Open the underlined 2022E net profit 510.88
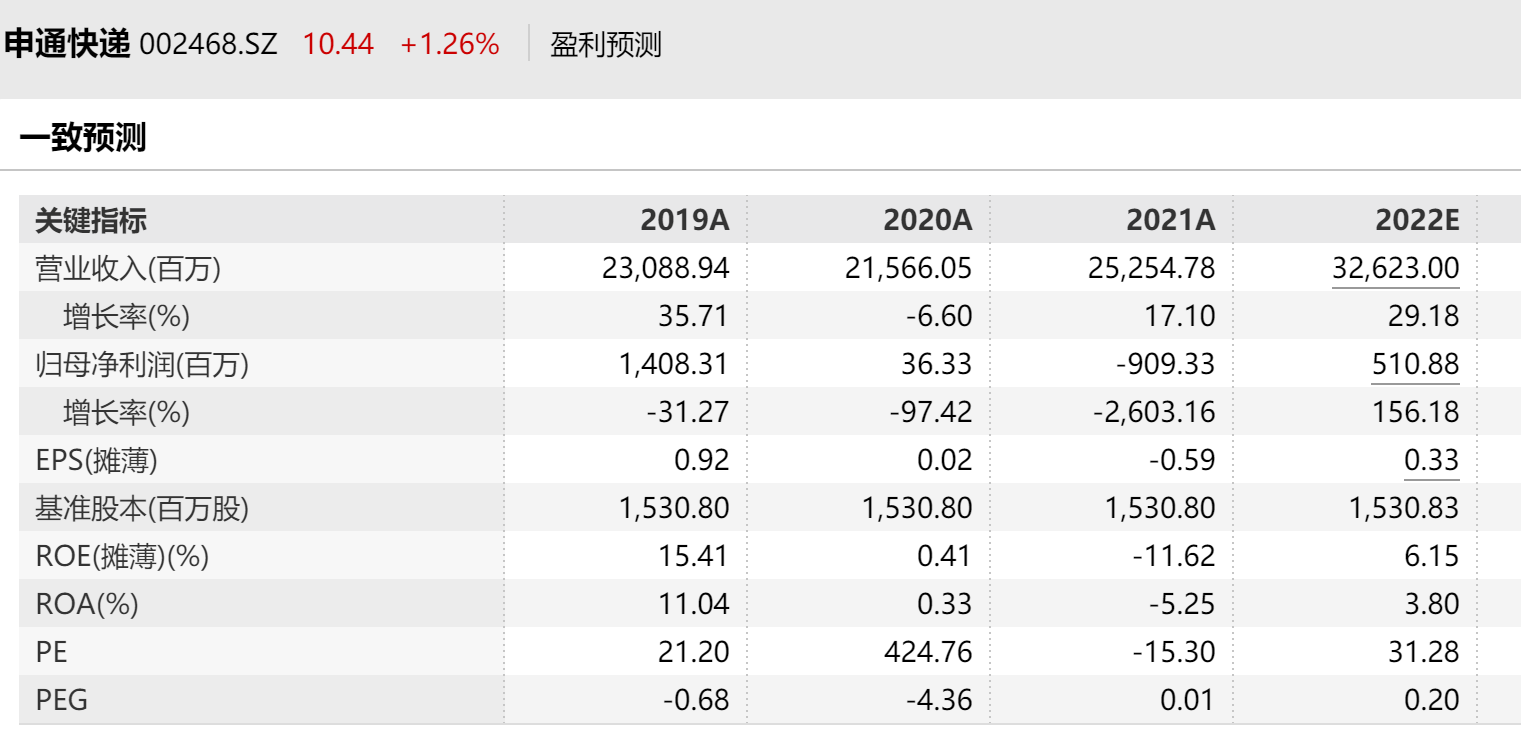Viewport: 1521px width, 745px height. coord(1415,364)
